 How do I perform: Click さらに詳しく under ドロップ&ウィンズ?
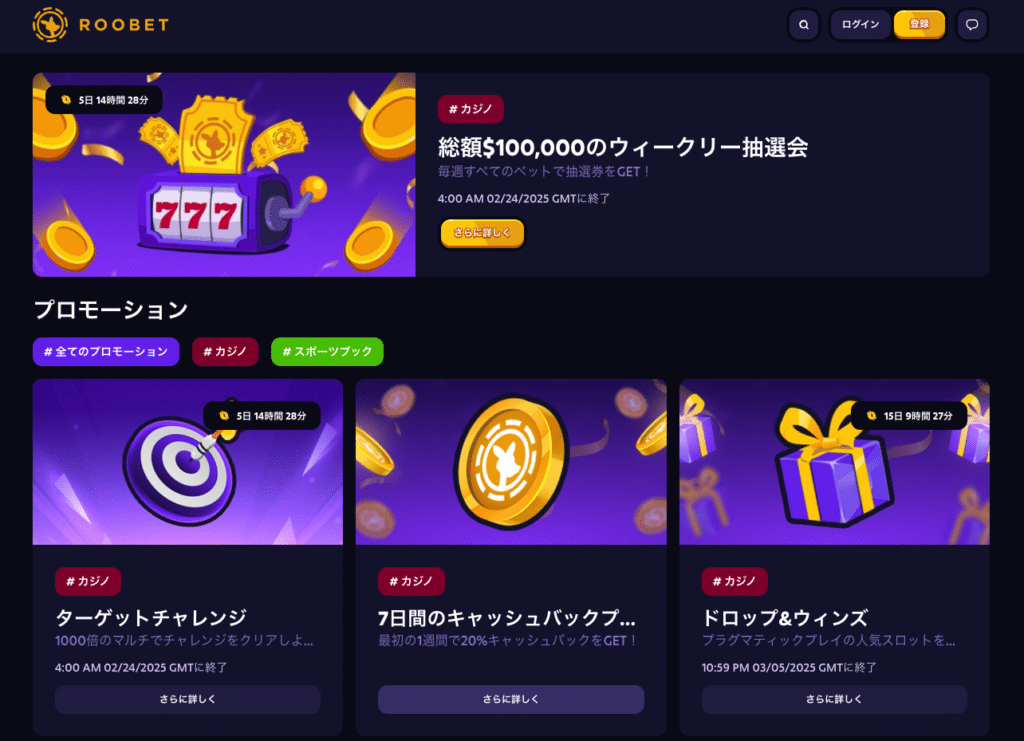coord(834,699)
